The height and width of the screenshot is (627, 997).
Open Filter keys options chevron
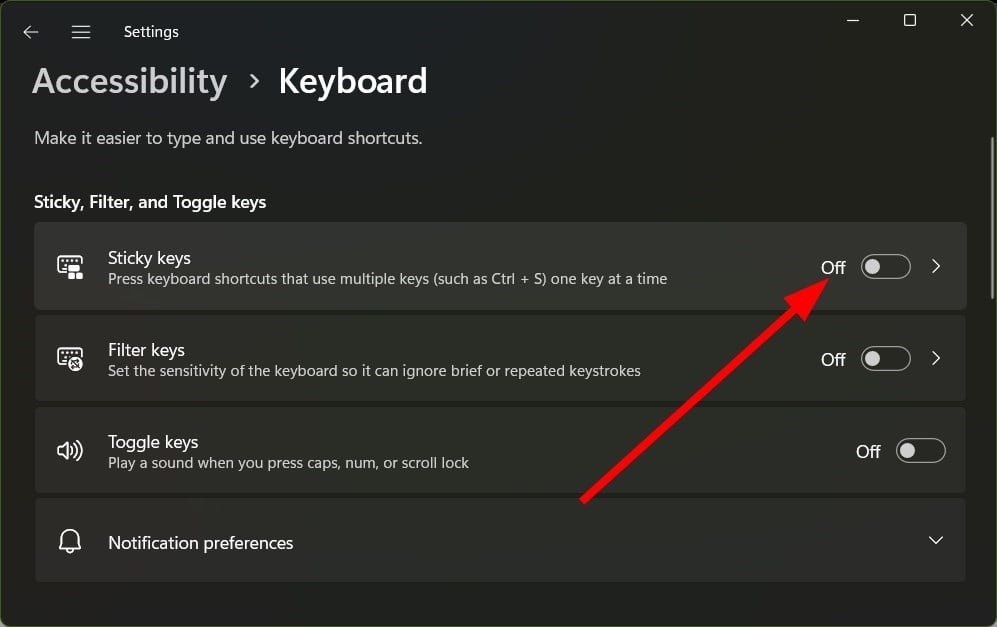pos(936,359)
